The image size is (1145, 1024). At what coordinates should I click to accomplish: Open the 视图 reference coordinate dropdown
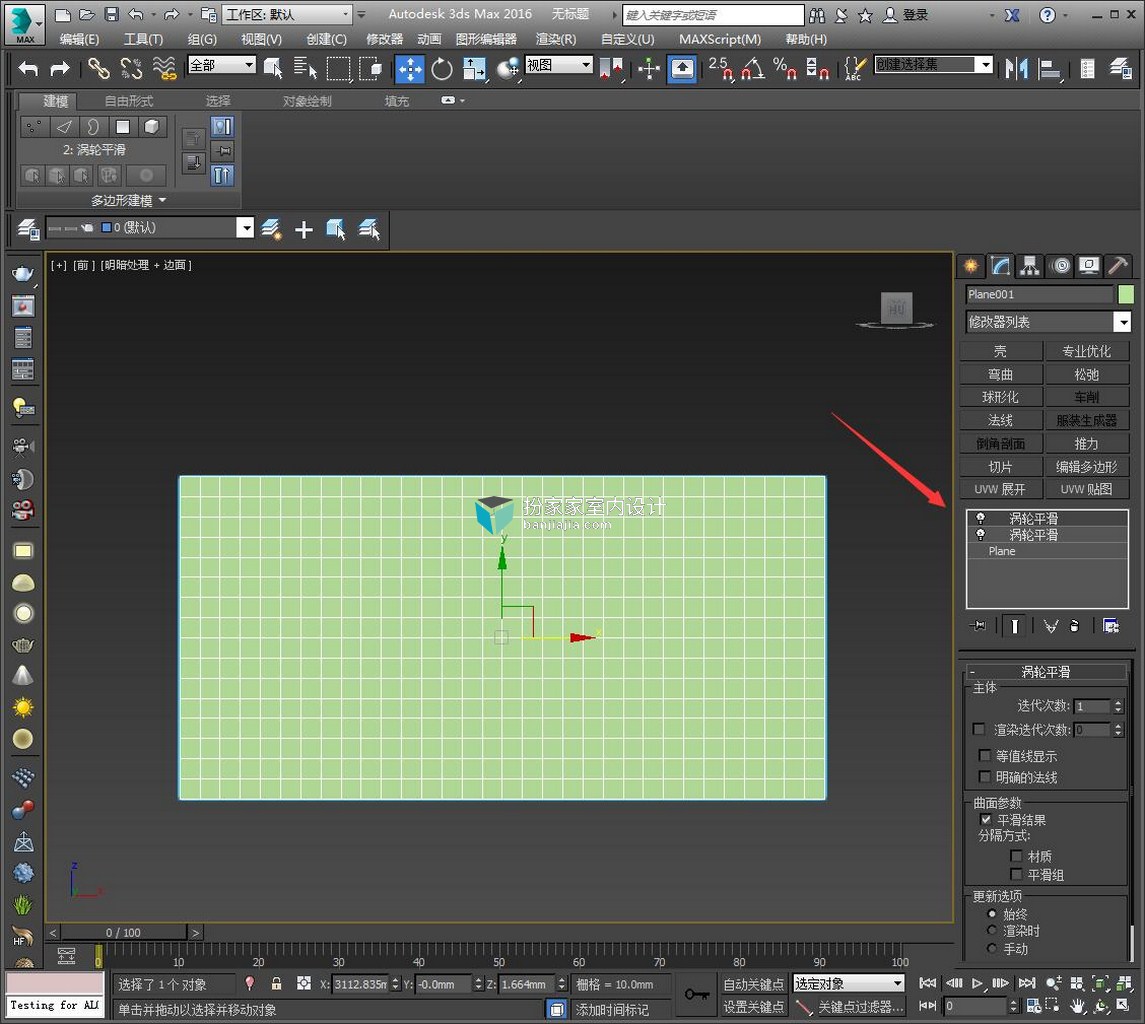pos(559,65)
